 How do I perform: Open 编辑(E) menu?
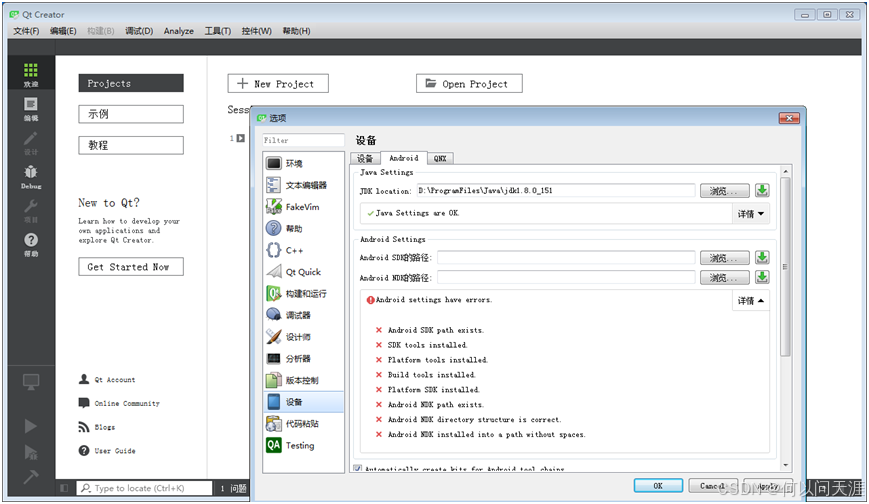(x=63, y=31)
